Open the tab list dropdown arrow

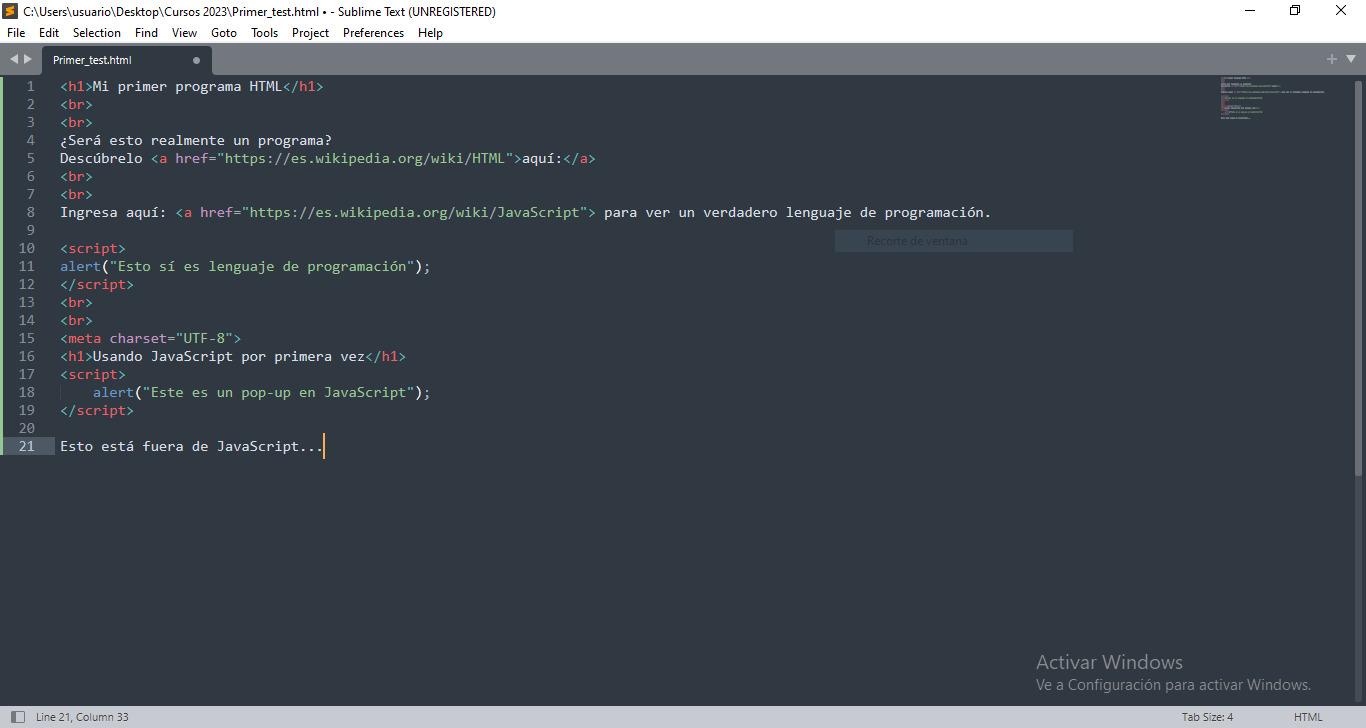click(1350, 59)
